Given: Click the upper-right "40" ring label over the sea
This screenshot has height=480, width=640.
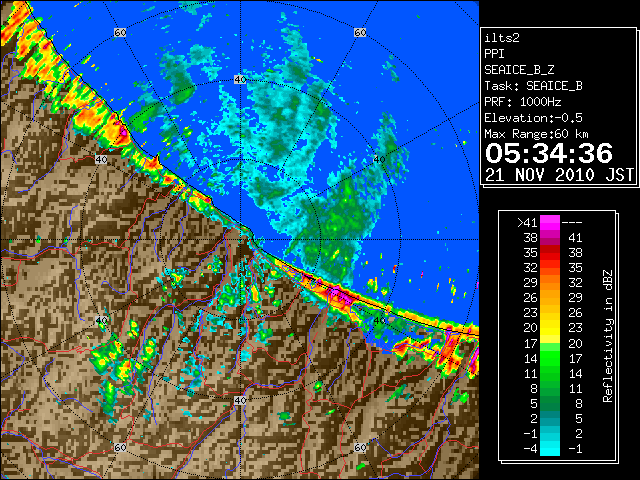Looking at the screenshot, I should pyautogui.click(x=379, y=159).
